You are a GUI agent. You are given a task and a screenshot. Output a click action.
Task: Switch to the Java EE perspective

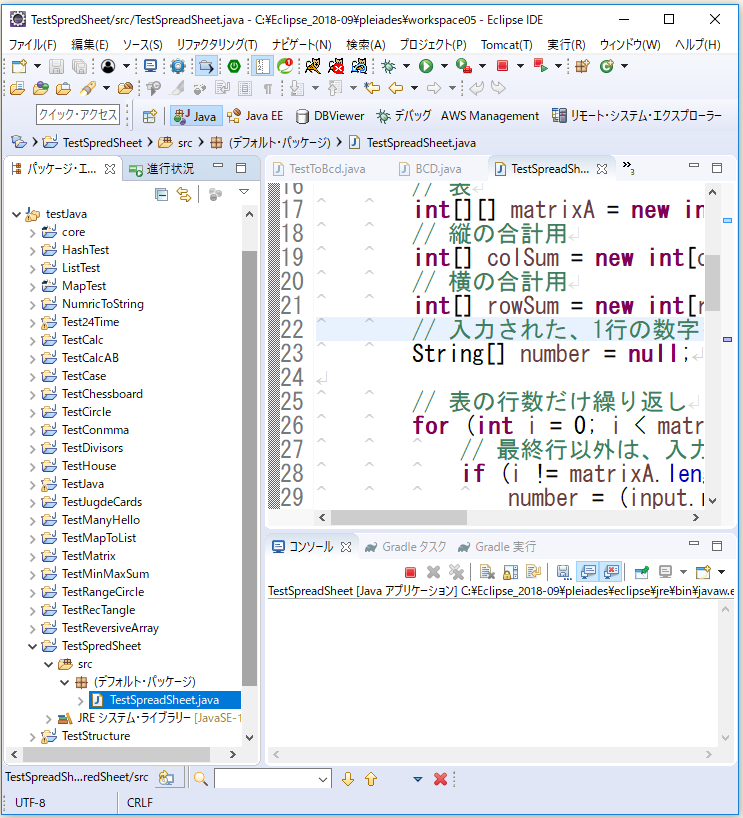255,116
